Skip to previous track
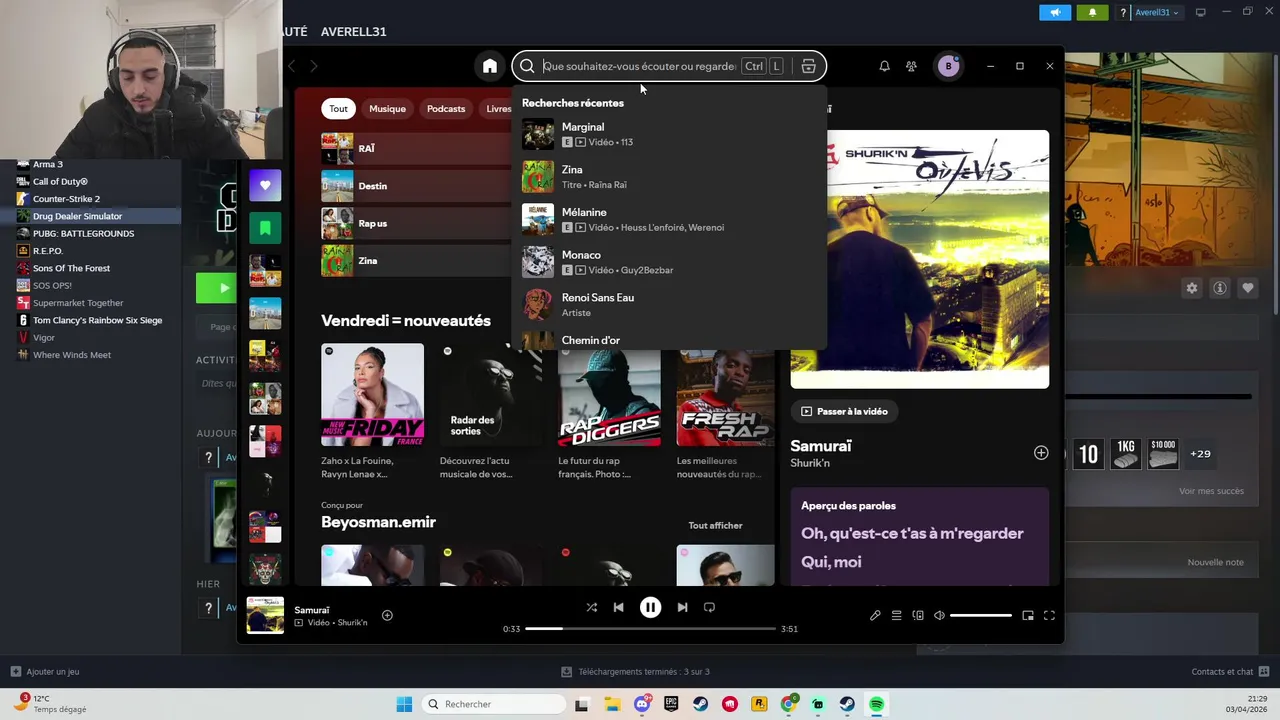 [618, 607]
